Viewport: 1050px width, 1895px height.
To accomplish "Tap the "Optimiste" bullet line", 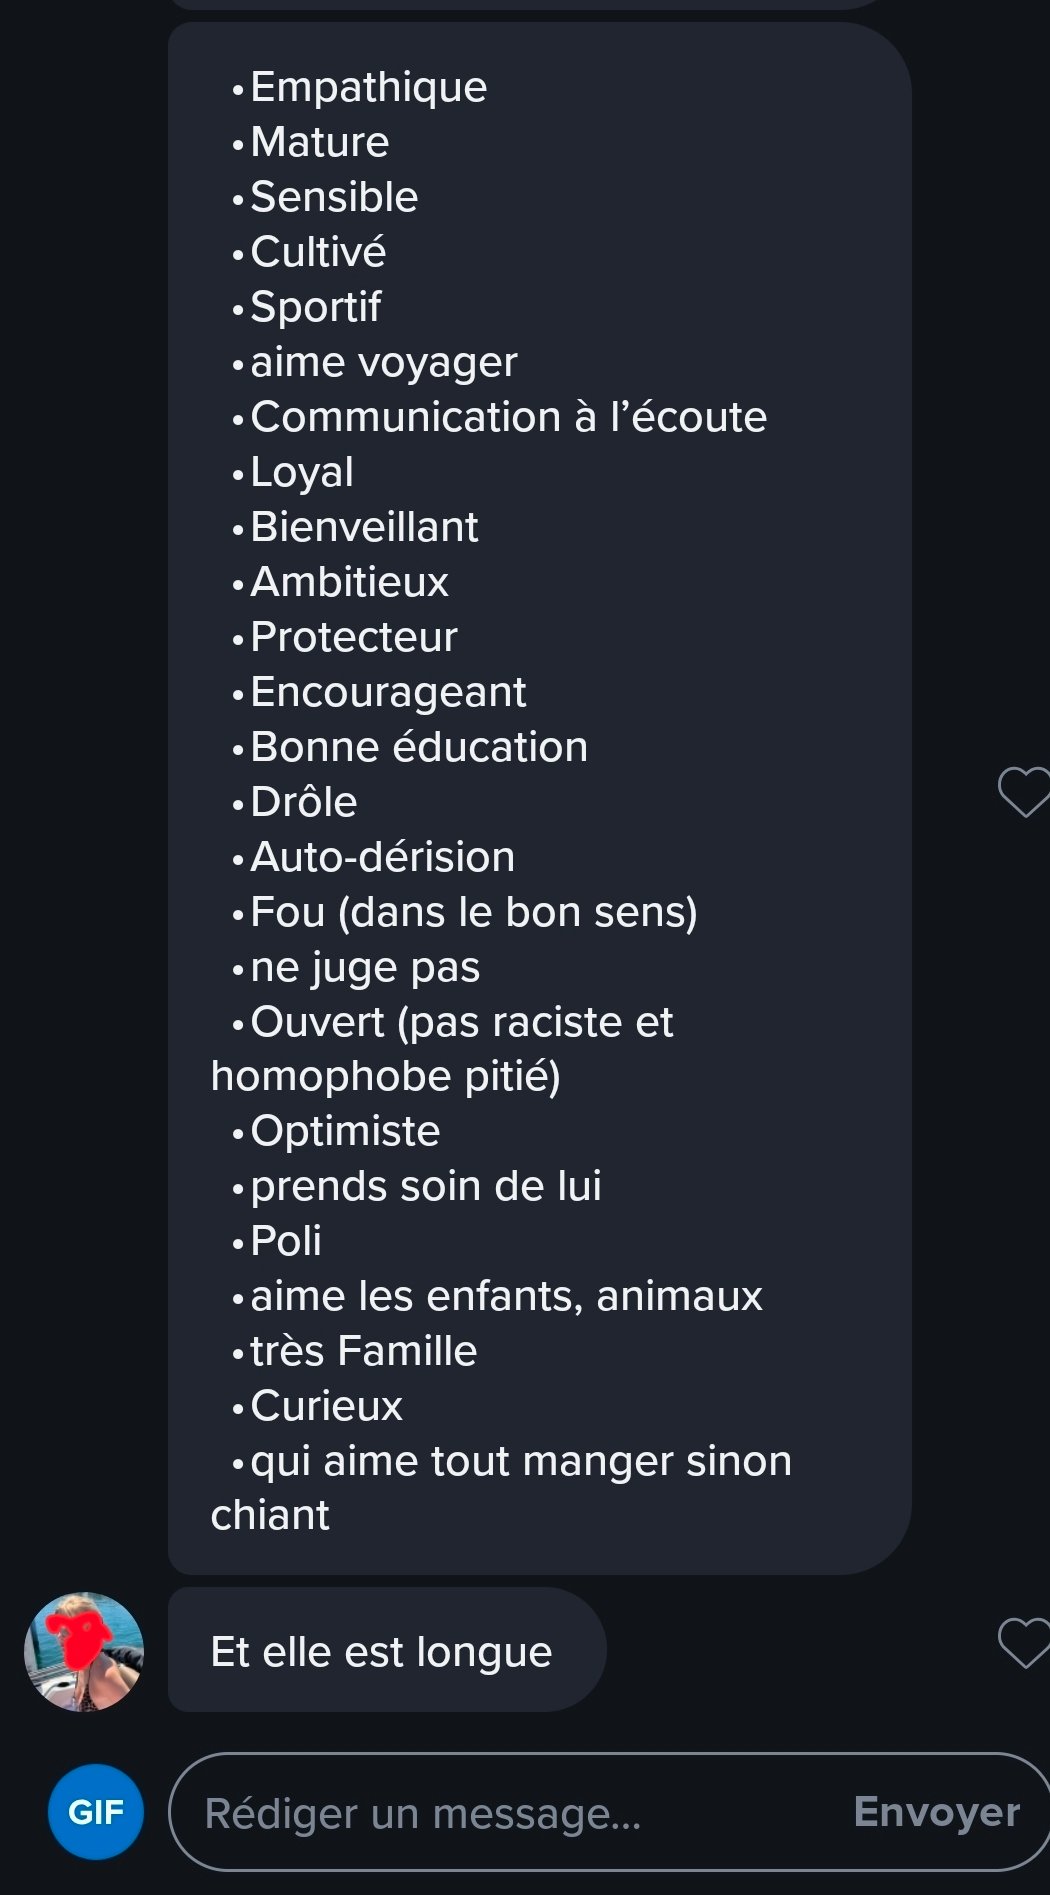I will tap(345, 1131).
